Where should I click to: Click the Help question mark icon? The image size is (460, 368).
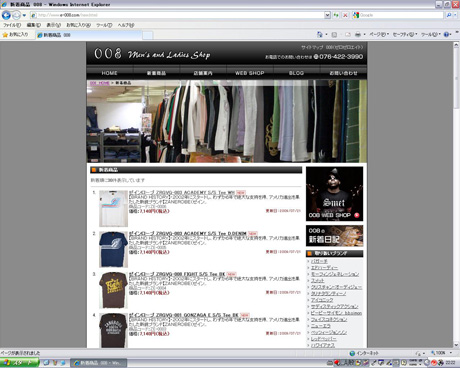(446, 34)
